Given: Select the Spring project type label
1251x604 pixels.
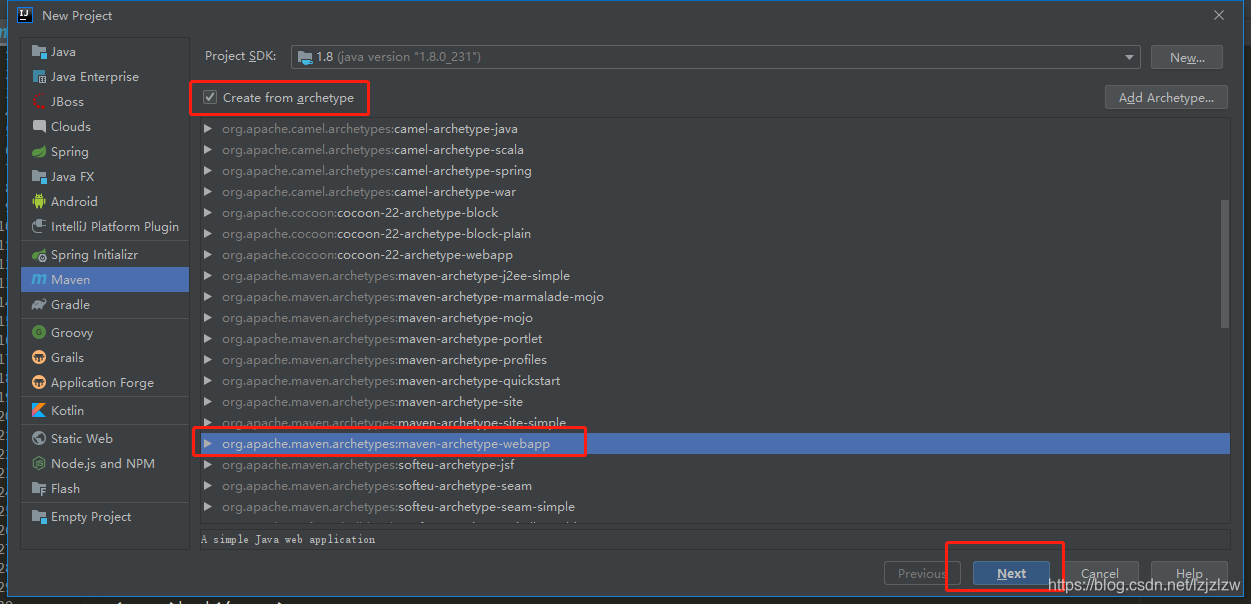Looking at the screenshot, I should tap(70, 152).
